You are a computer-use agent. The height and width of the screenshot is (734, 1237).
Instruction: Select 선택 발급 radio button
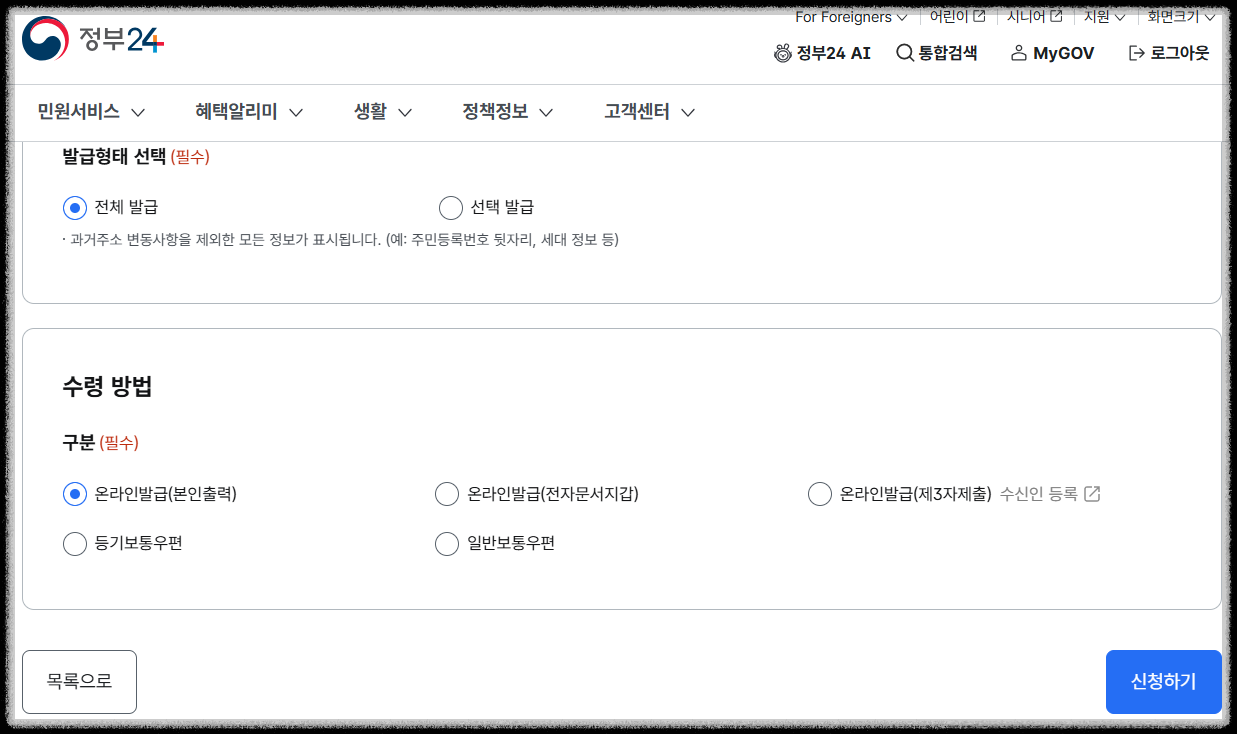tap(451, 208)
